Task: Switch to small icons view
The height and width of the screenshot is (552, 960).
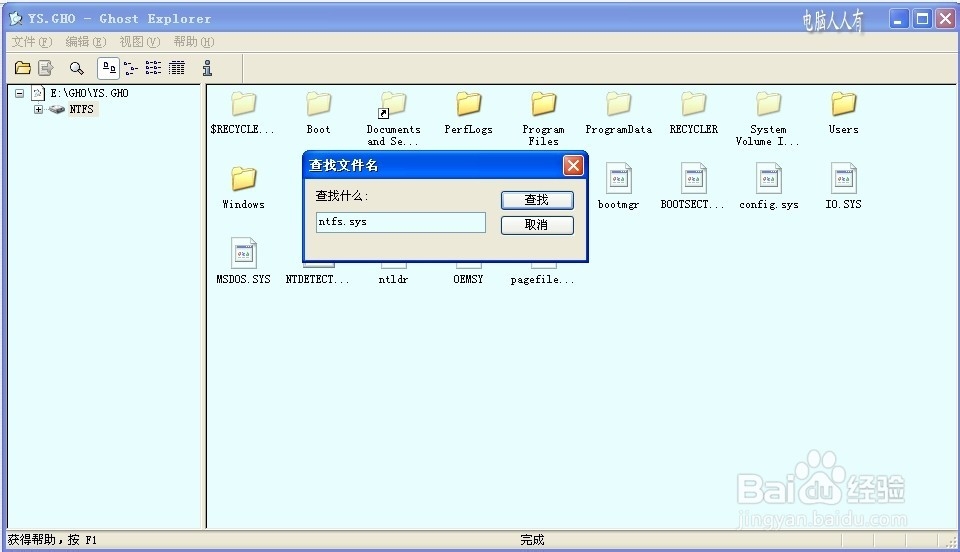Action: [130, 68]
